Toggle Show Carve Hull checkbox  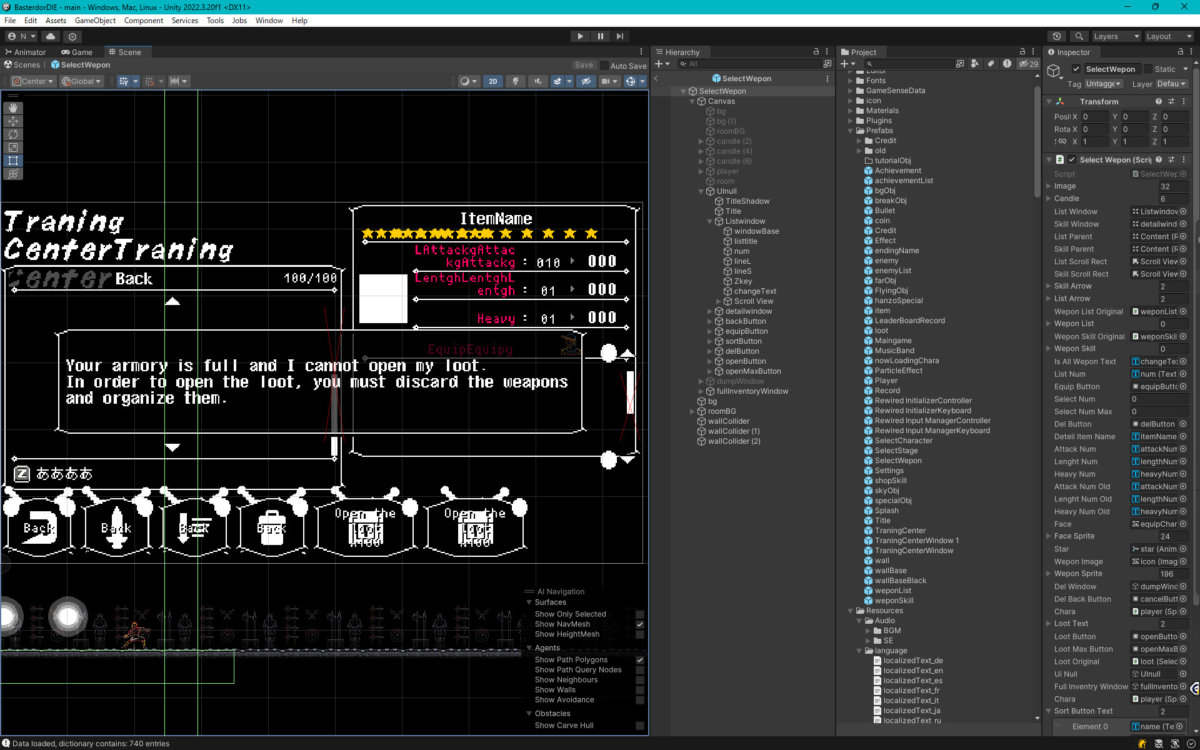click(x=640, y=725)
